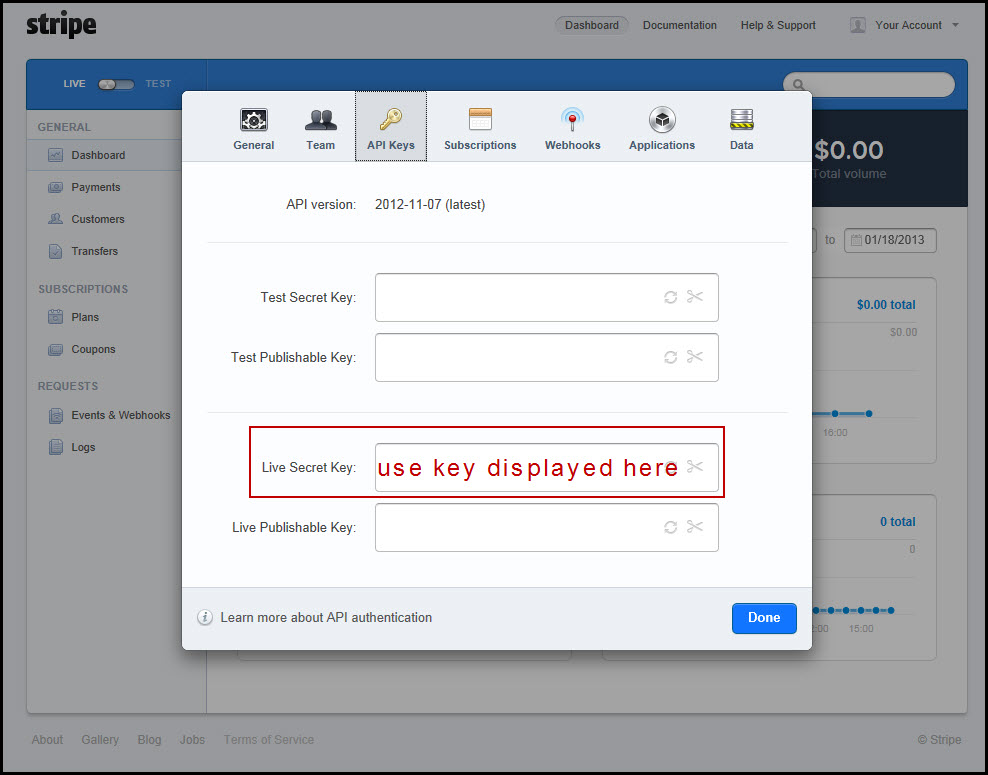Click scissors icon for Live Secret Key

pyautogui.click(x=694, y=466)
